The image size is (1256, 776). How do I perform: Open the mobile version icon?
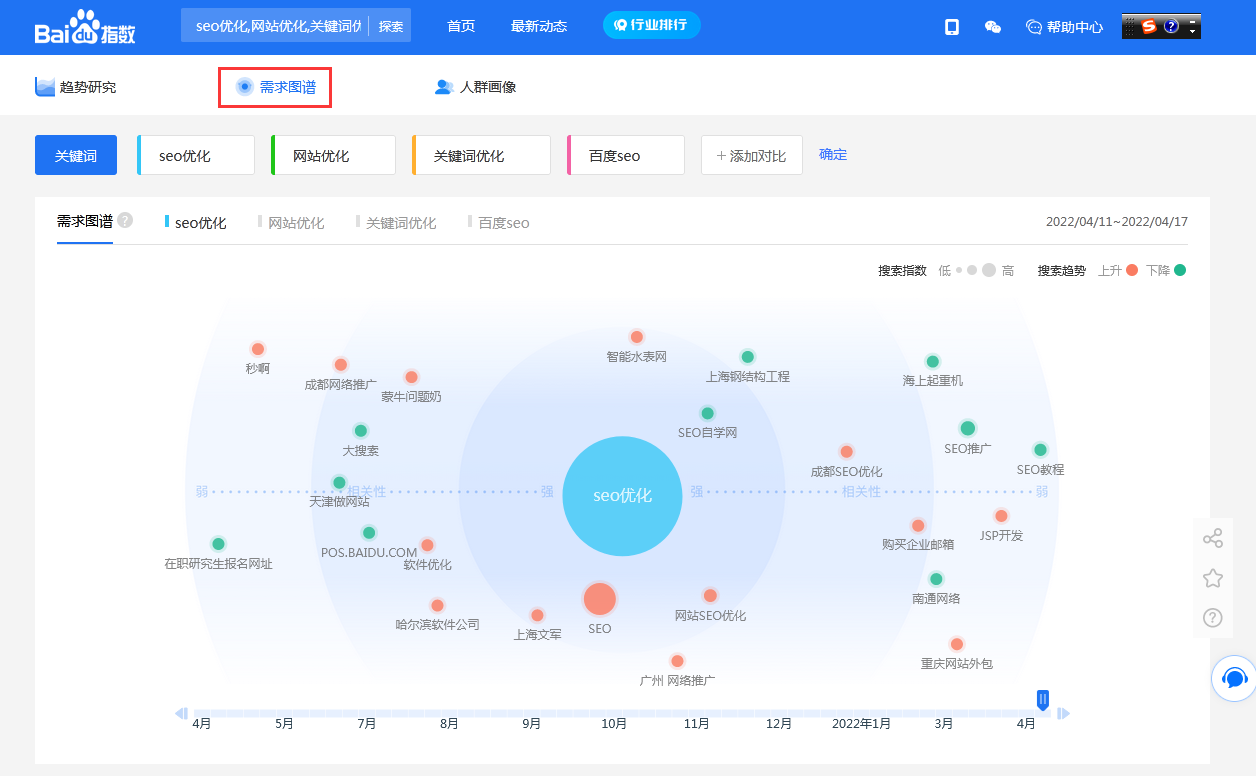952,27
